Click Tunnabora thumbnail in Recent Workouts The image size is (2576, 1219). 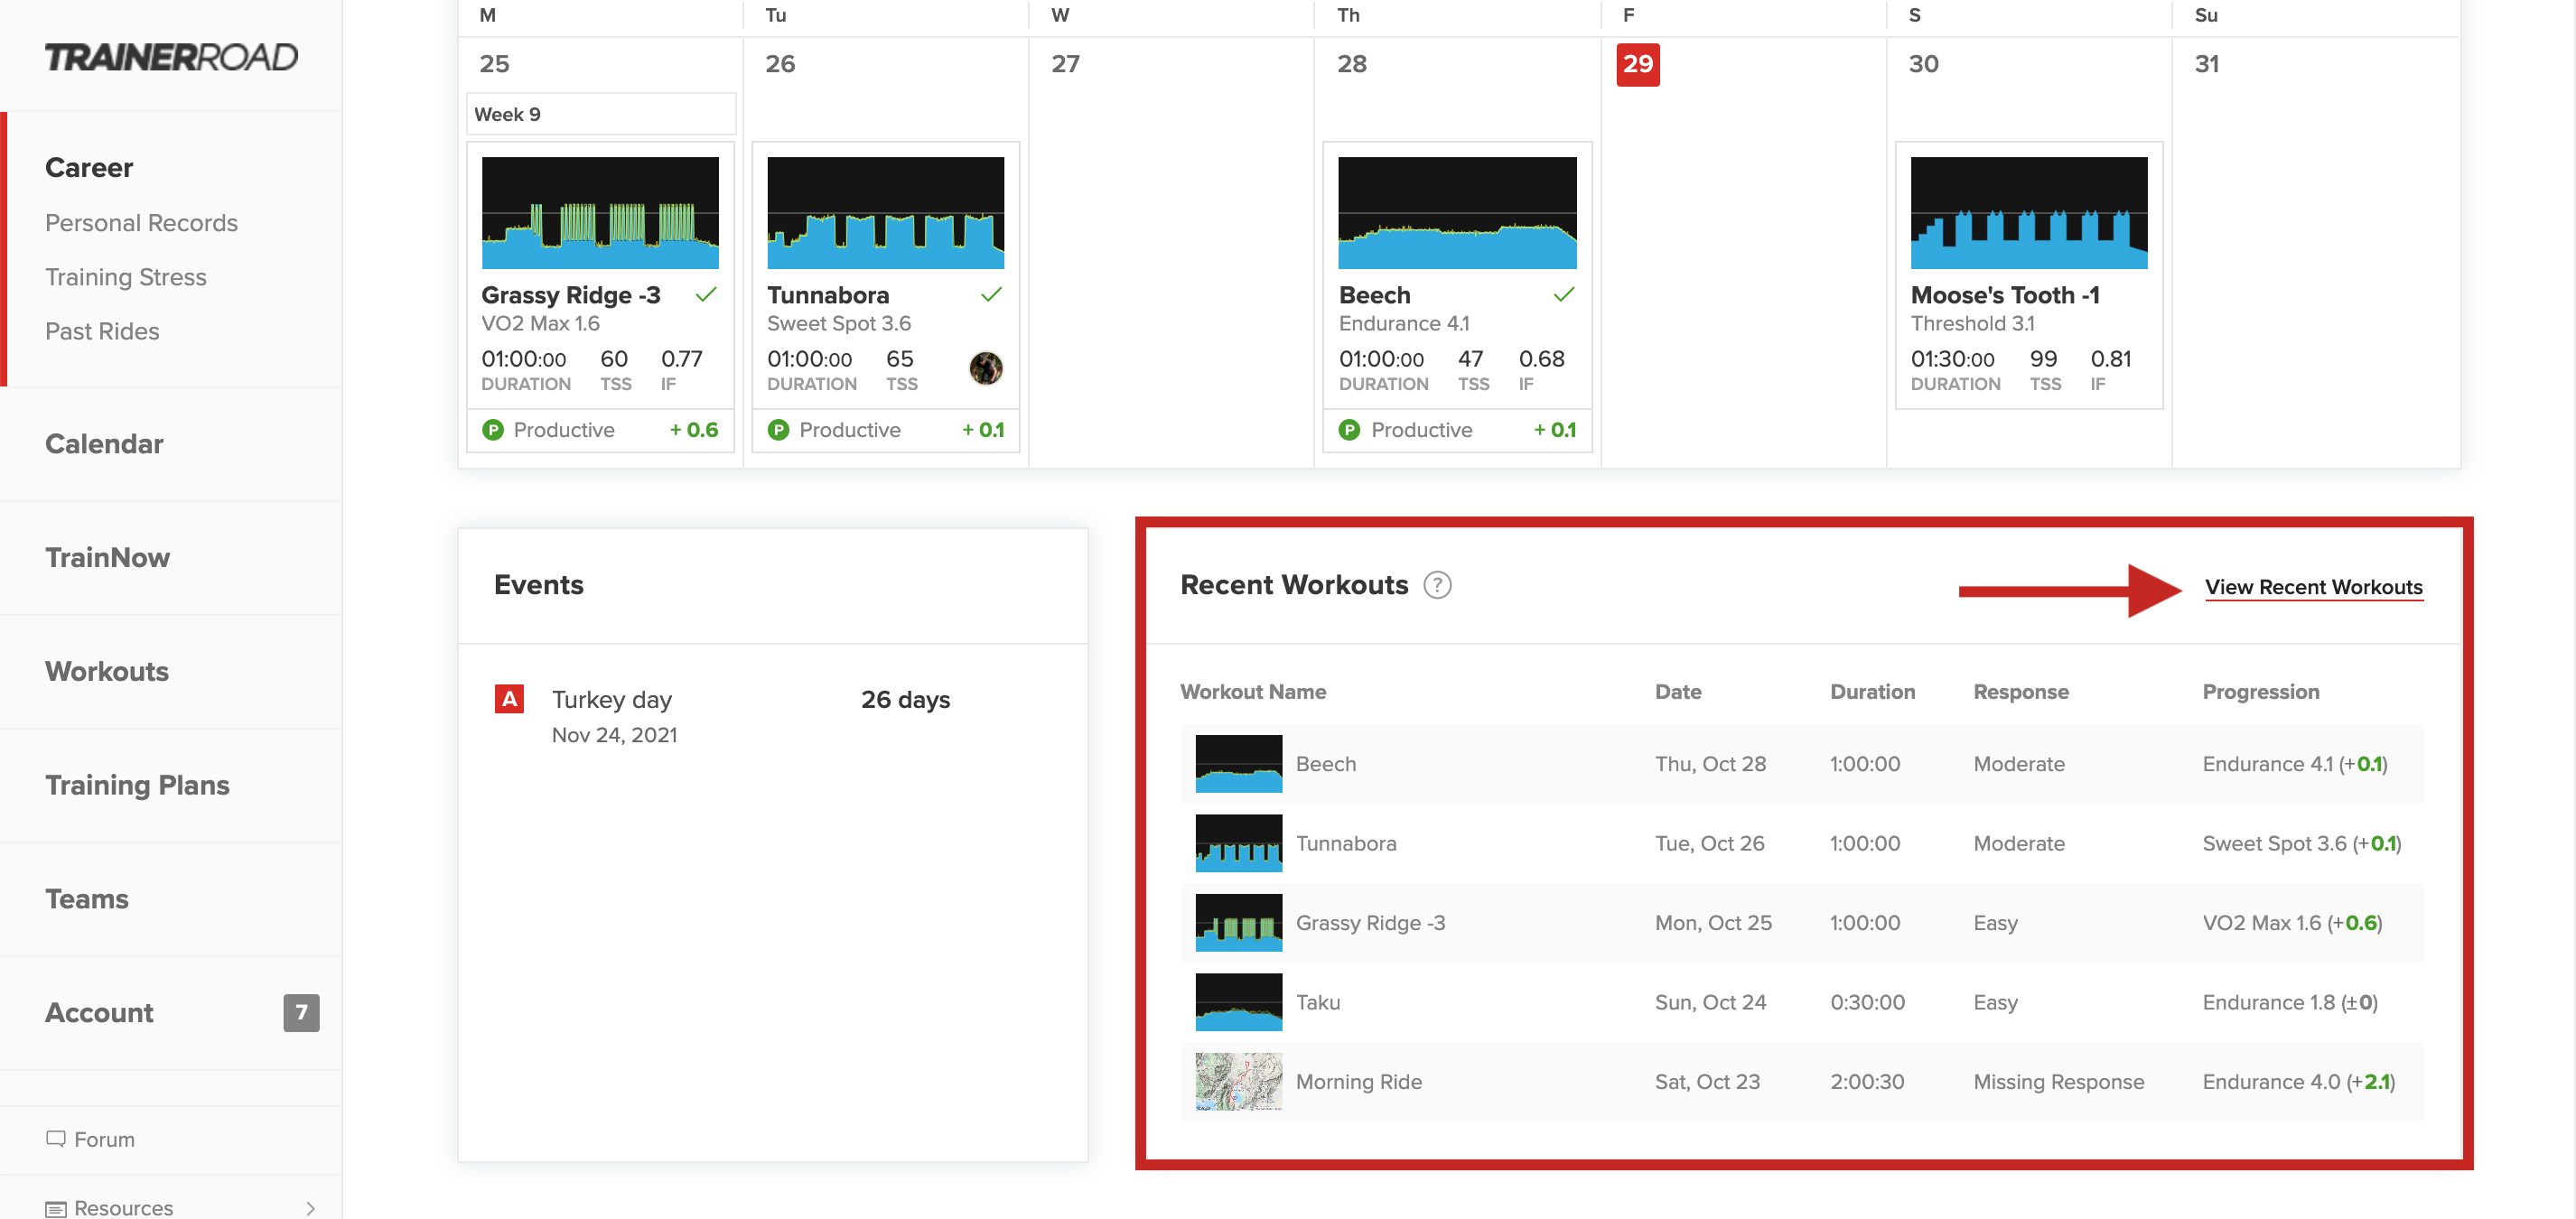click(x=1238, y=843)
